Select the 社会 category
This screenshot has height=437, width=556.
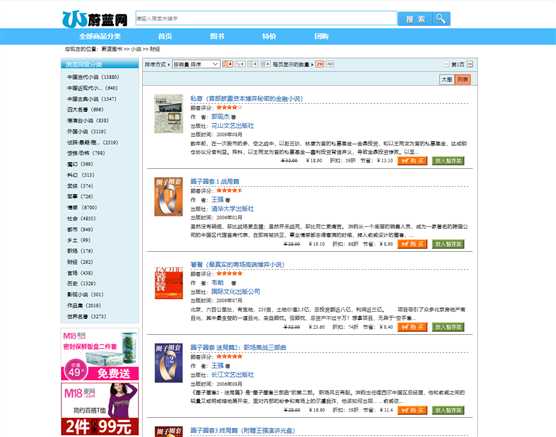(x=82, y=218)
